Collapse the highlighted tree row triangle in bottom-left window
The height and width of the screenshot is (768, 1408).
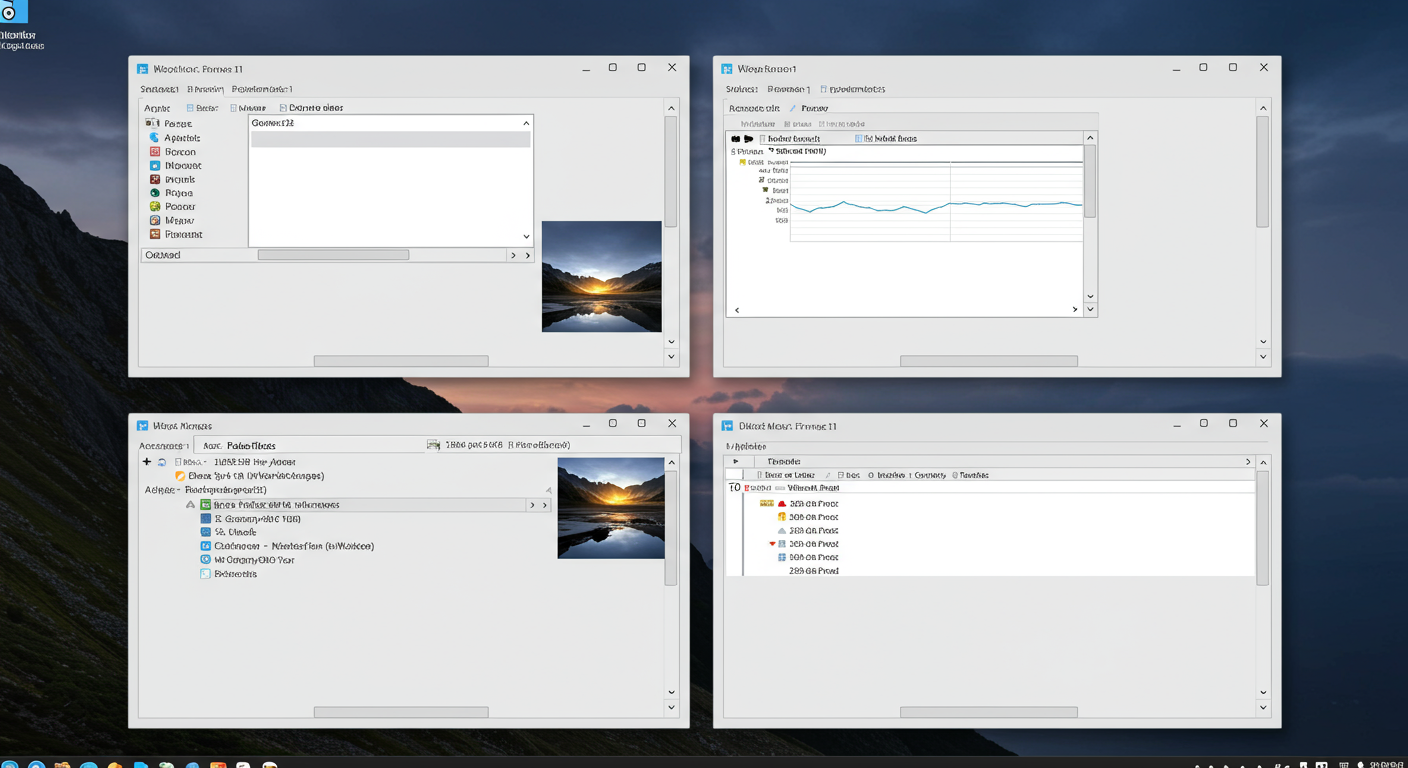tap(191, 505)
